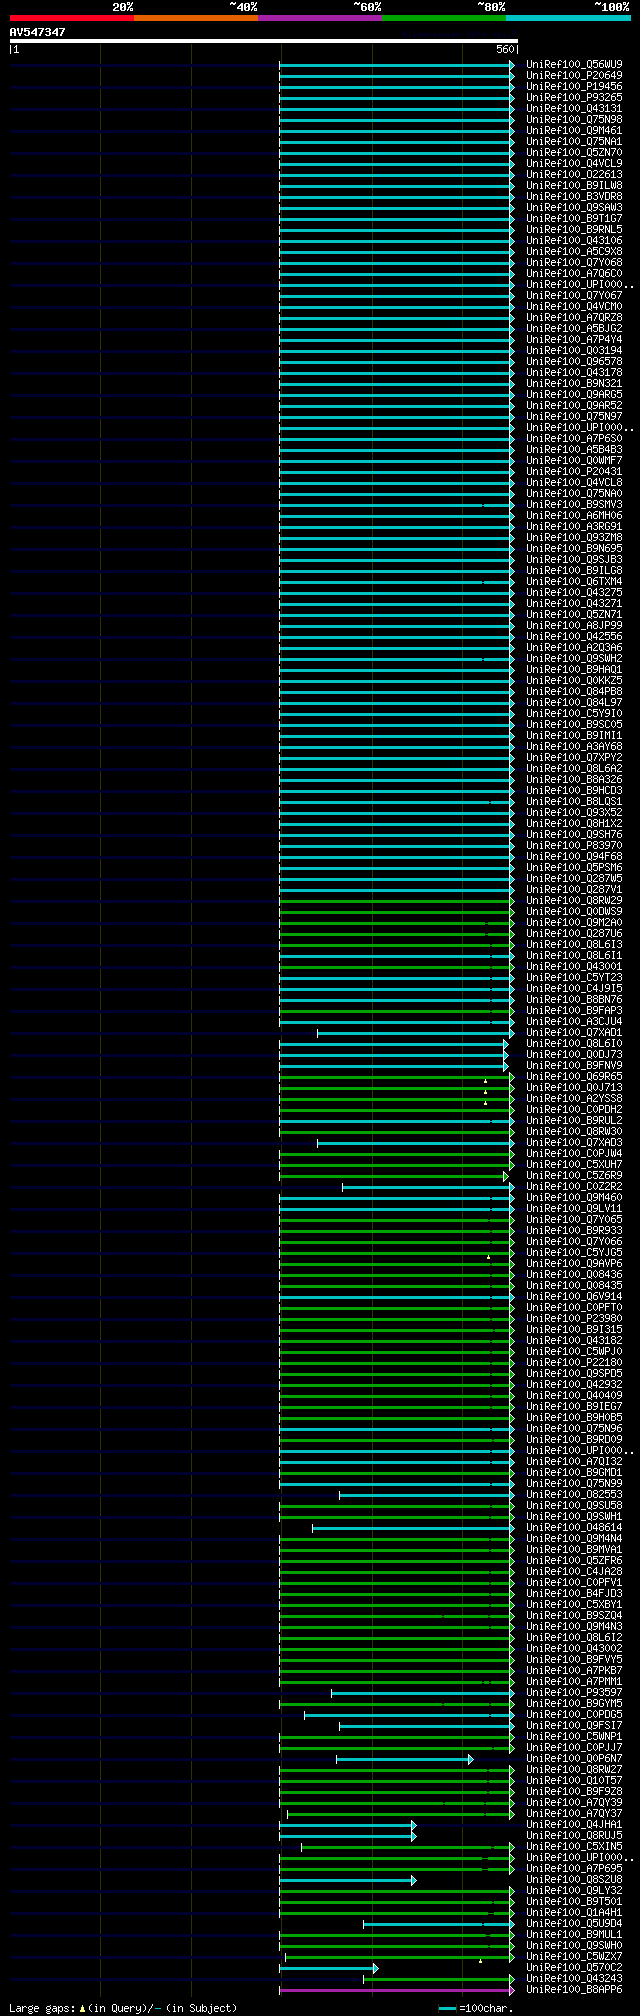Viewport: 640px width, 2016px height.
Task: Select the UniRef100_A7QRZ8 label
Action: 574,317
